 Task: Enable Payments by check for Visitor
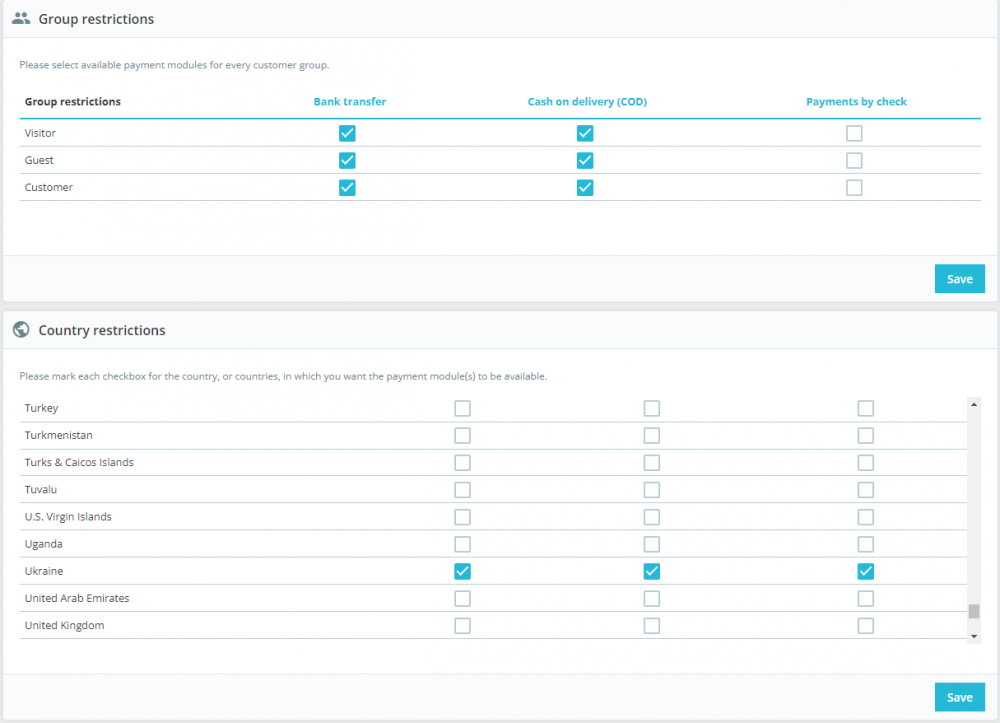pyautogui.click(x=854, y=133)
